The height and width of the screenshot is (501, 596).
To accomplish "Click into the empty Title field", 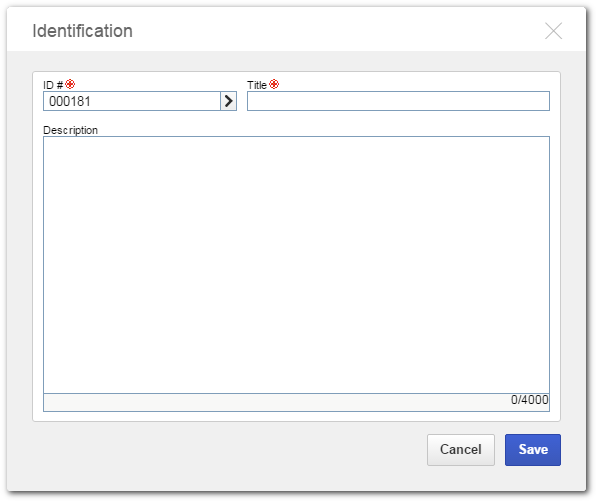I will (x=398, y=101).
